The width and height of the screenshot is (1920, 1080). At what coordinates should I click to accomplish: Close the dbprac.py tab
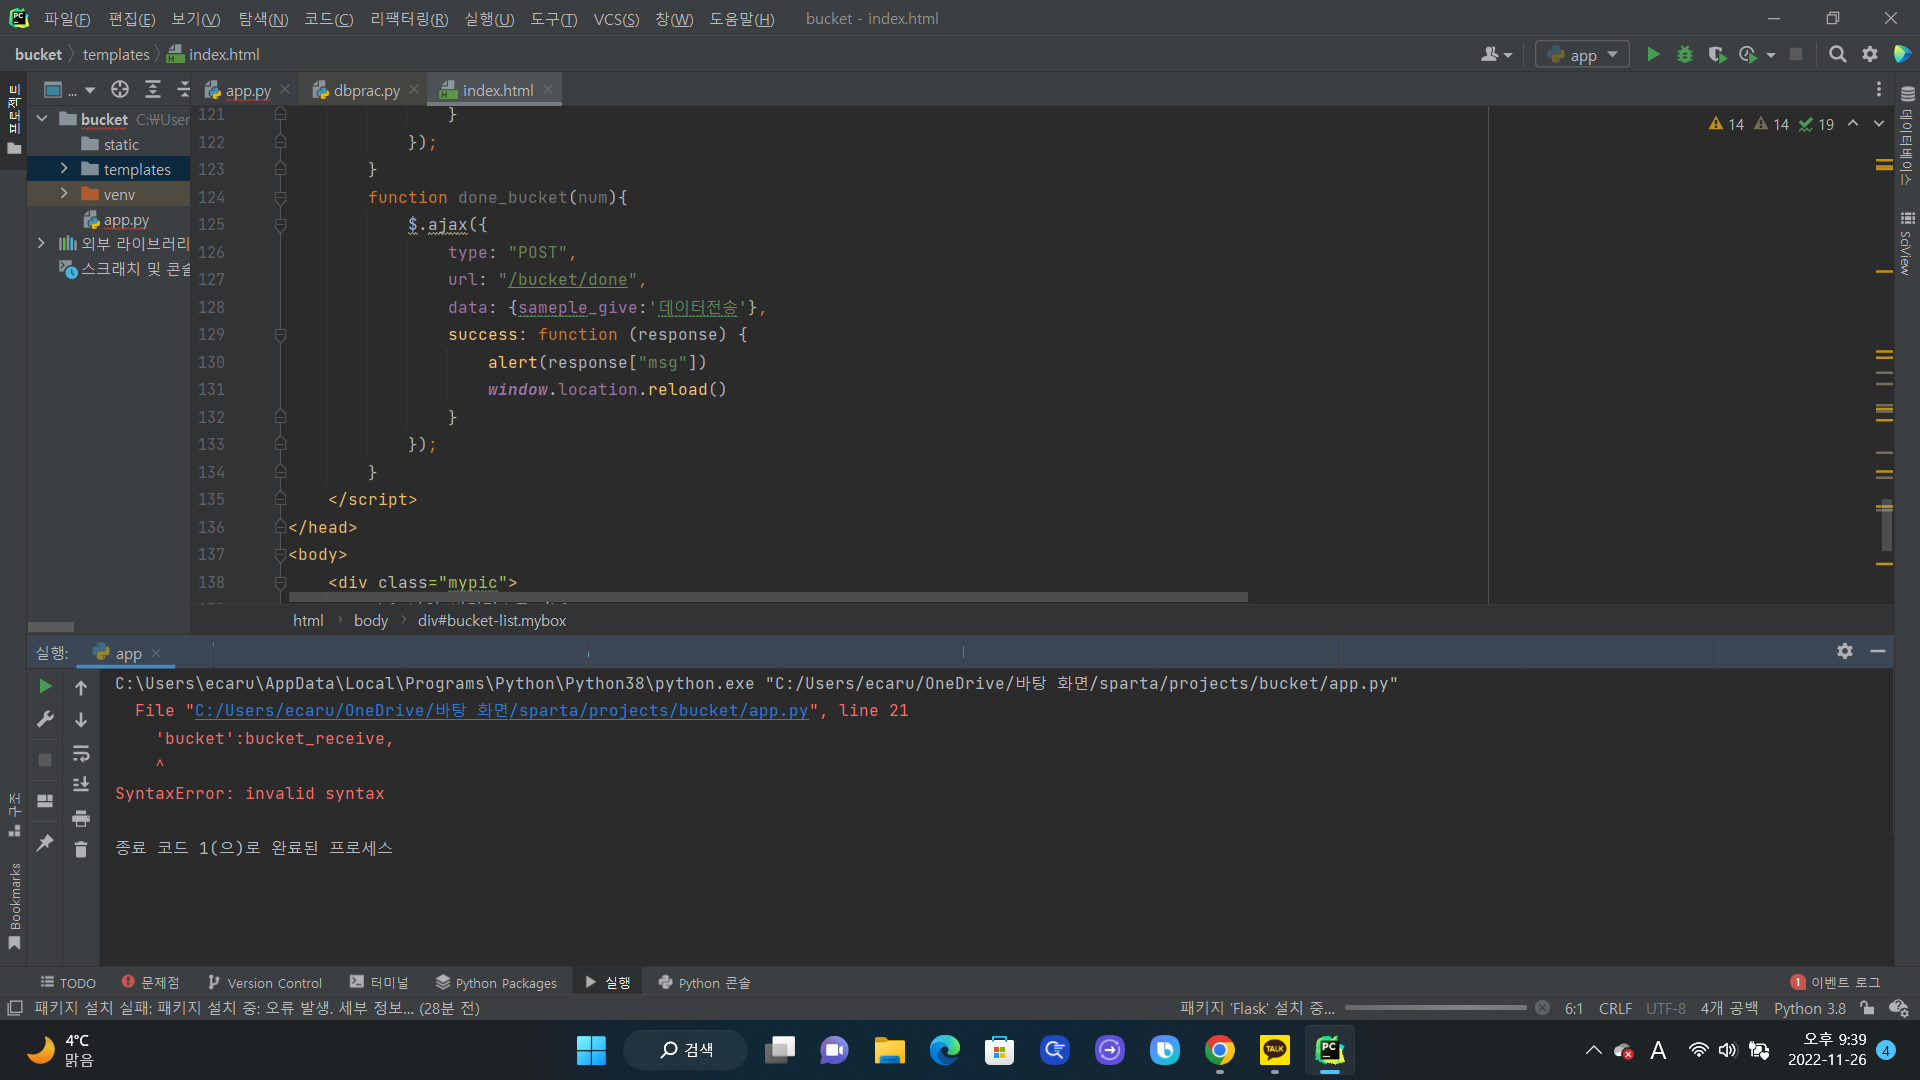pyautogui.click(x=414, y=90)
